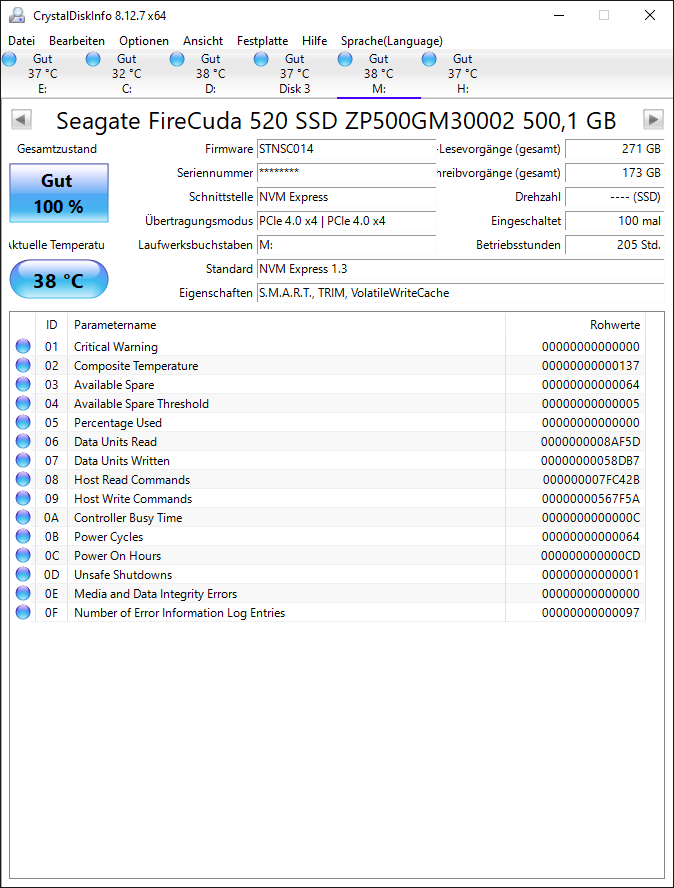Click status orb for Available Spare row
Viewport: 674px width, 888px height.
click(x=23, y=384)
